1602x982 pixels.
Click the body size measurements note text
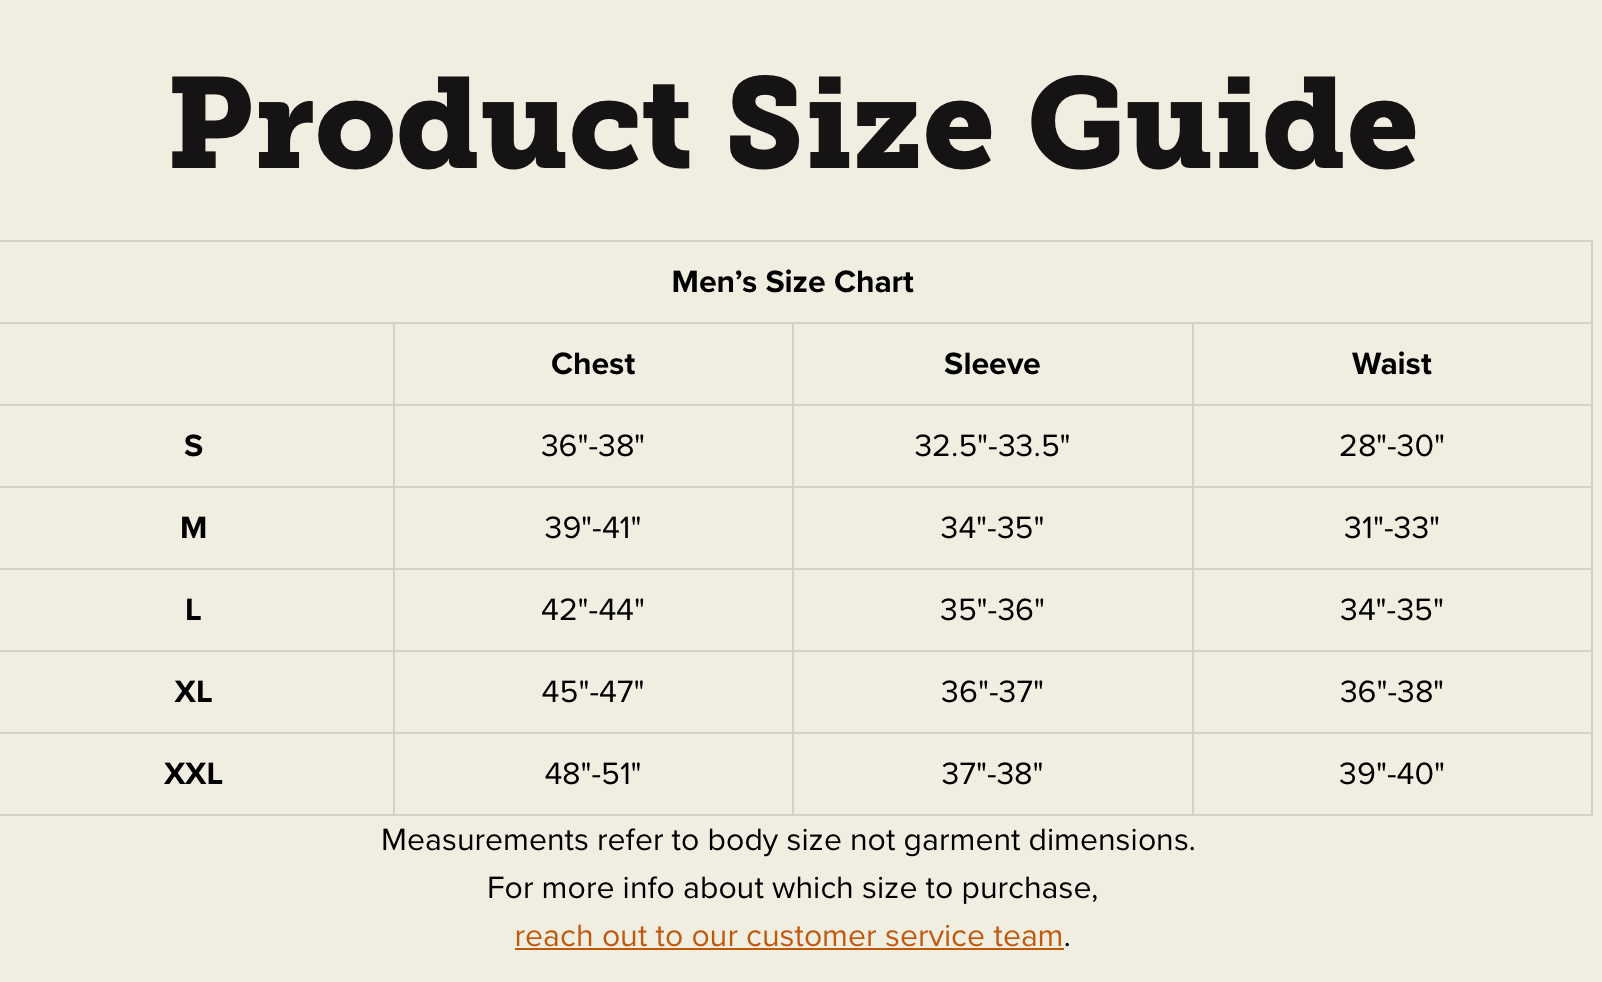(788, 840)
